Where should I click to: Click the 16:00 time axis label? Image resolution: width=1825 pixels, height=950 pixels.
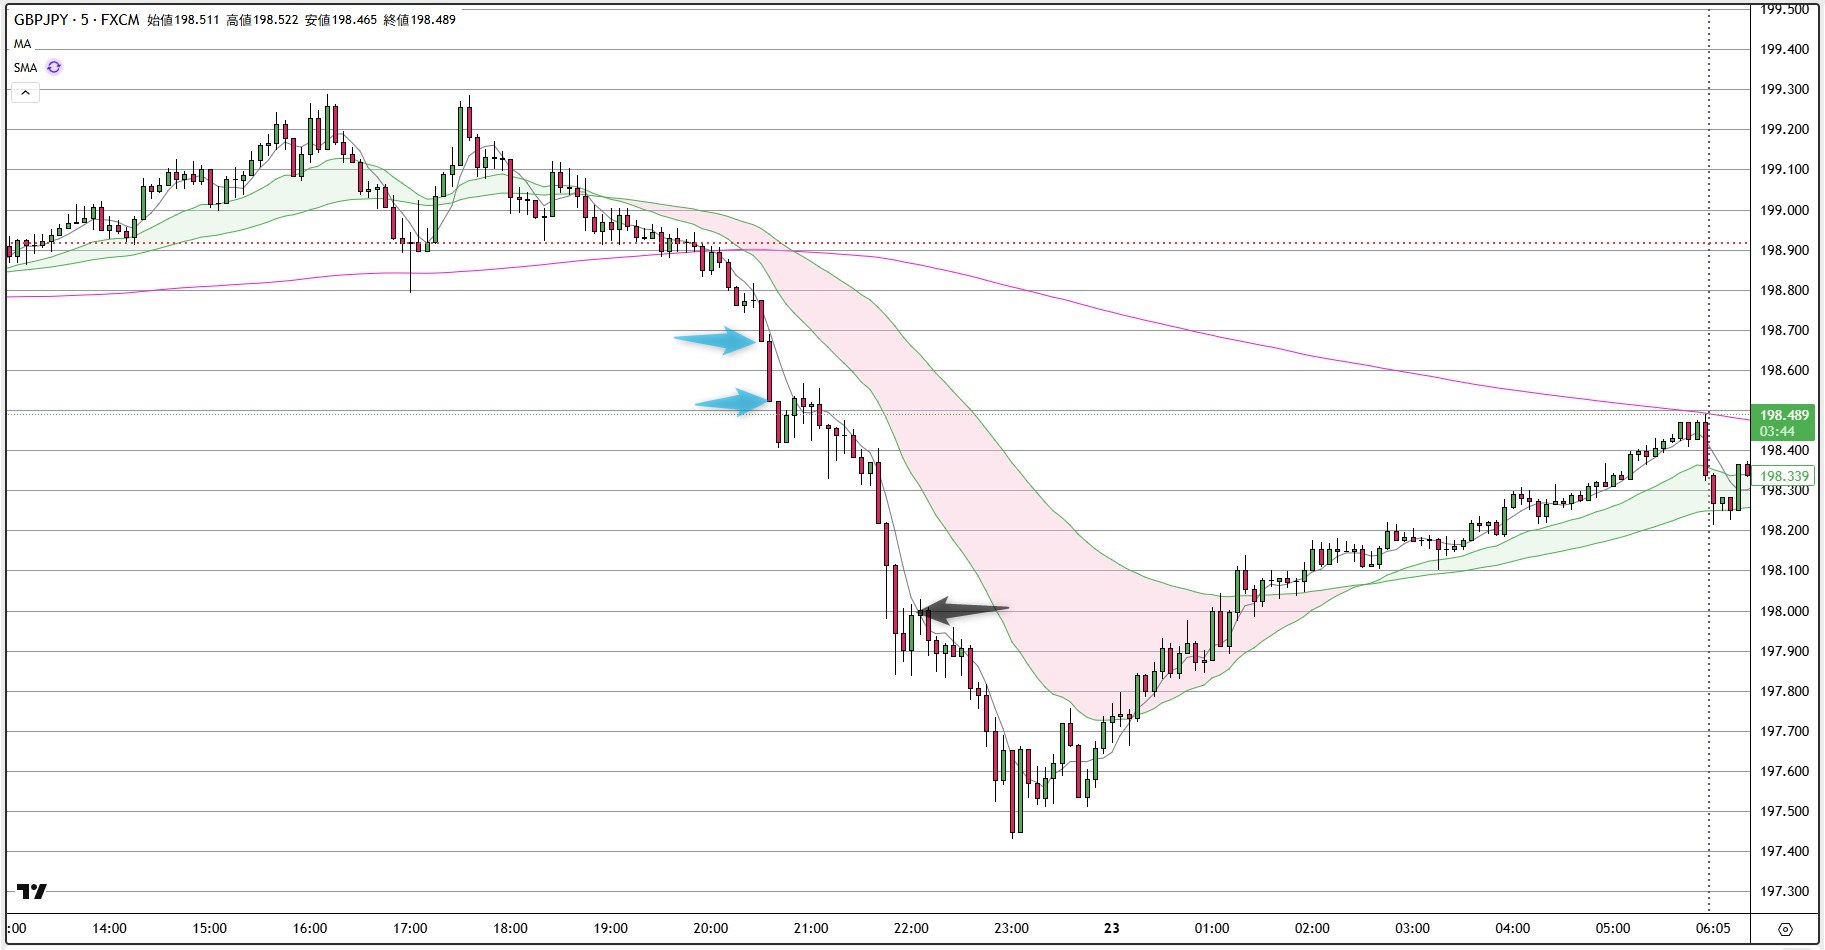coord(310,928)
